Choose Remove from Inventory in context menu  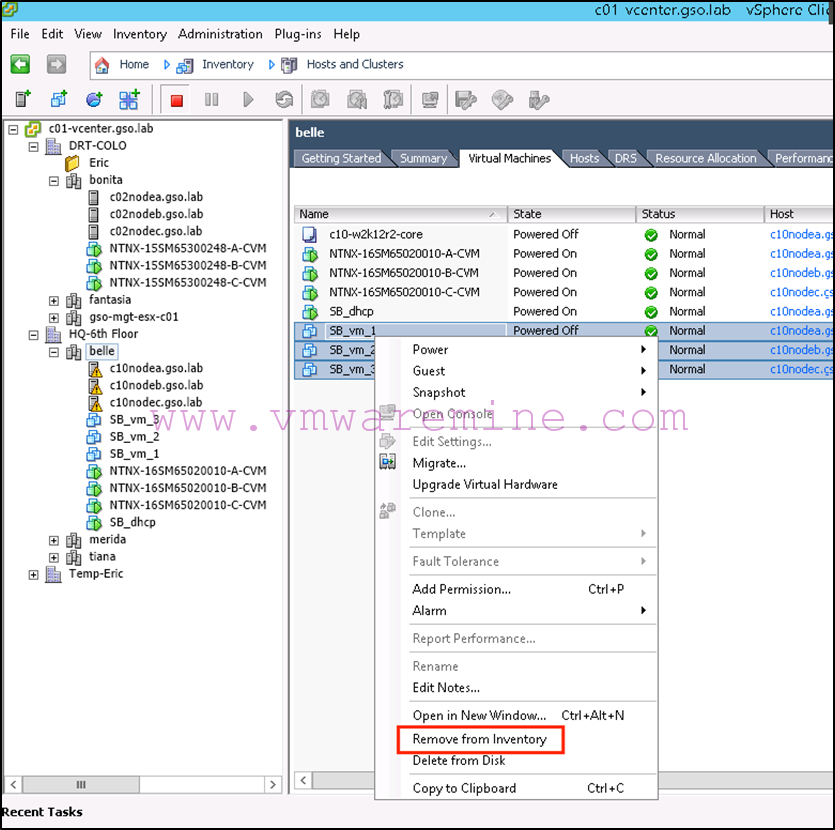click(x=480, y=739)
